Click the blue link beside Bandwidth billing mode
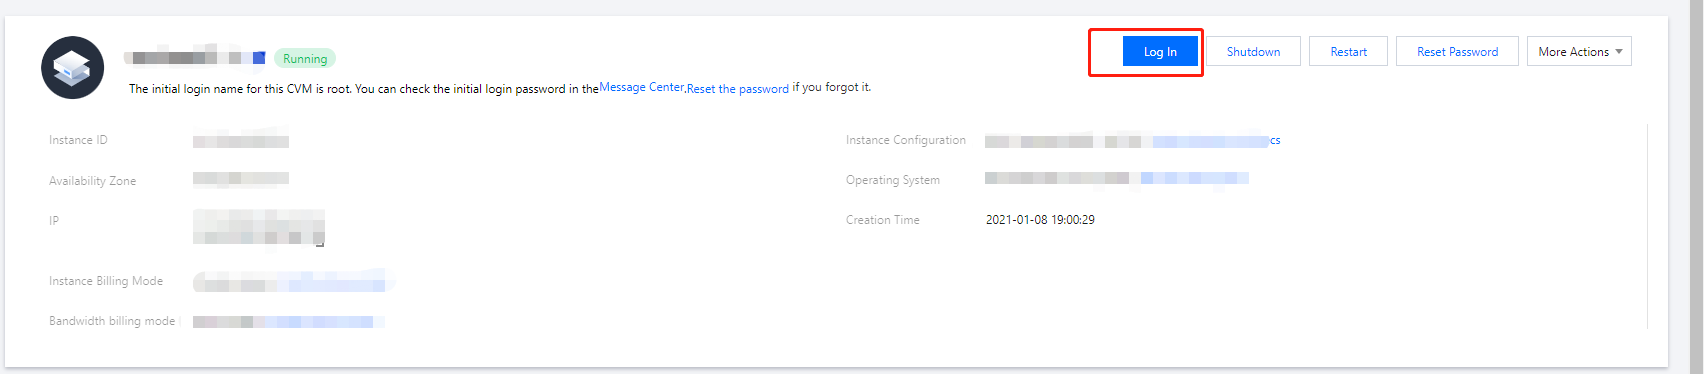1704x374 pixels. click(x=313, y=322)
